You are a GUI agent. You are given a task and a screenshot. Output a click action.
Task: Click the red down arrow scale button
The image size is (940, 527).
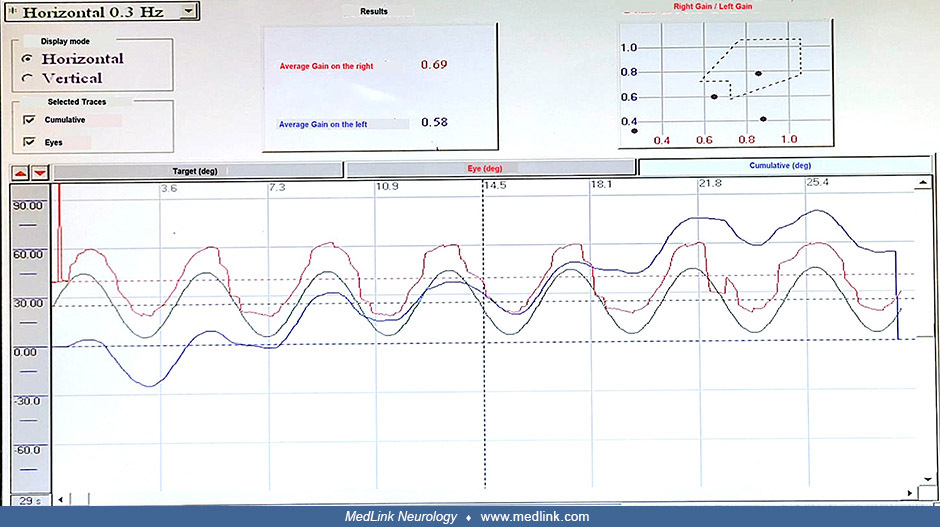40,173
